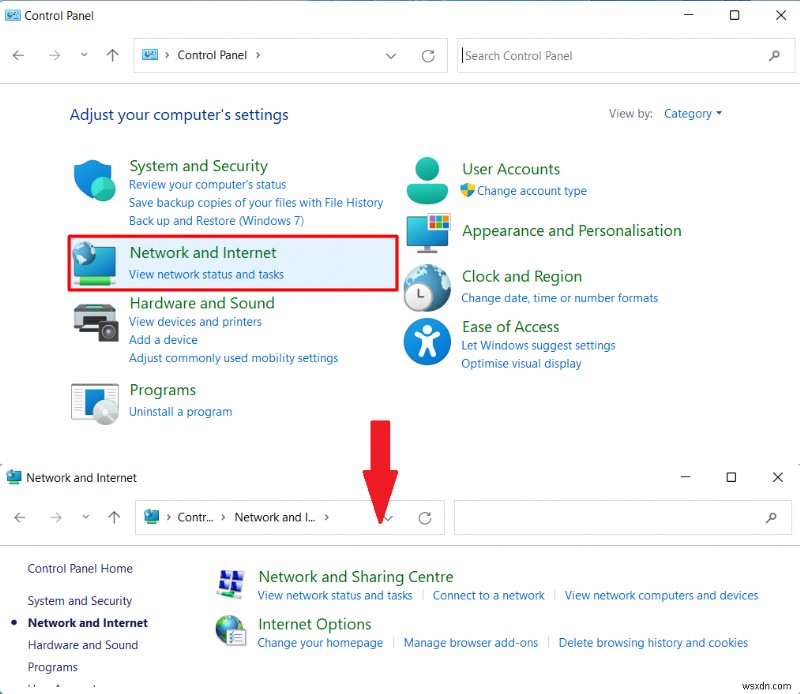Image resolution: width=800 pixels, height=694 pixels.
Task: Expand the View by Category dropdown
Action: [x=692, y=113]
